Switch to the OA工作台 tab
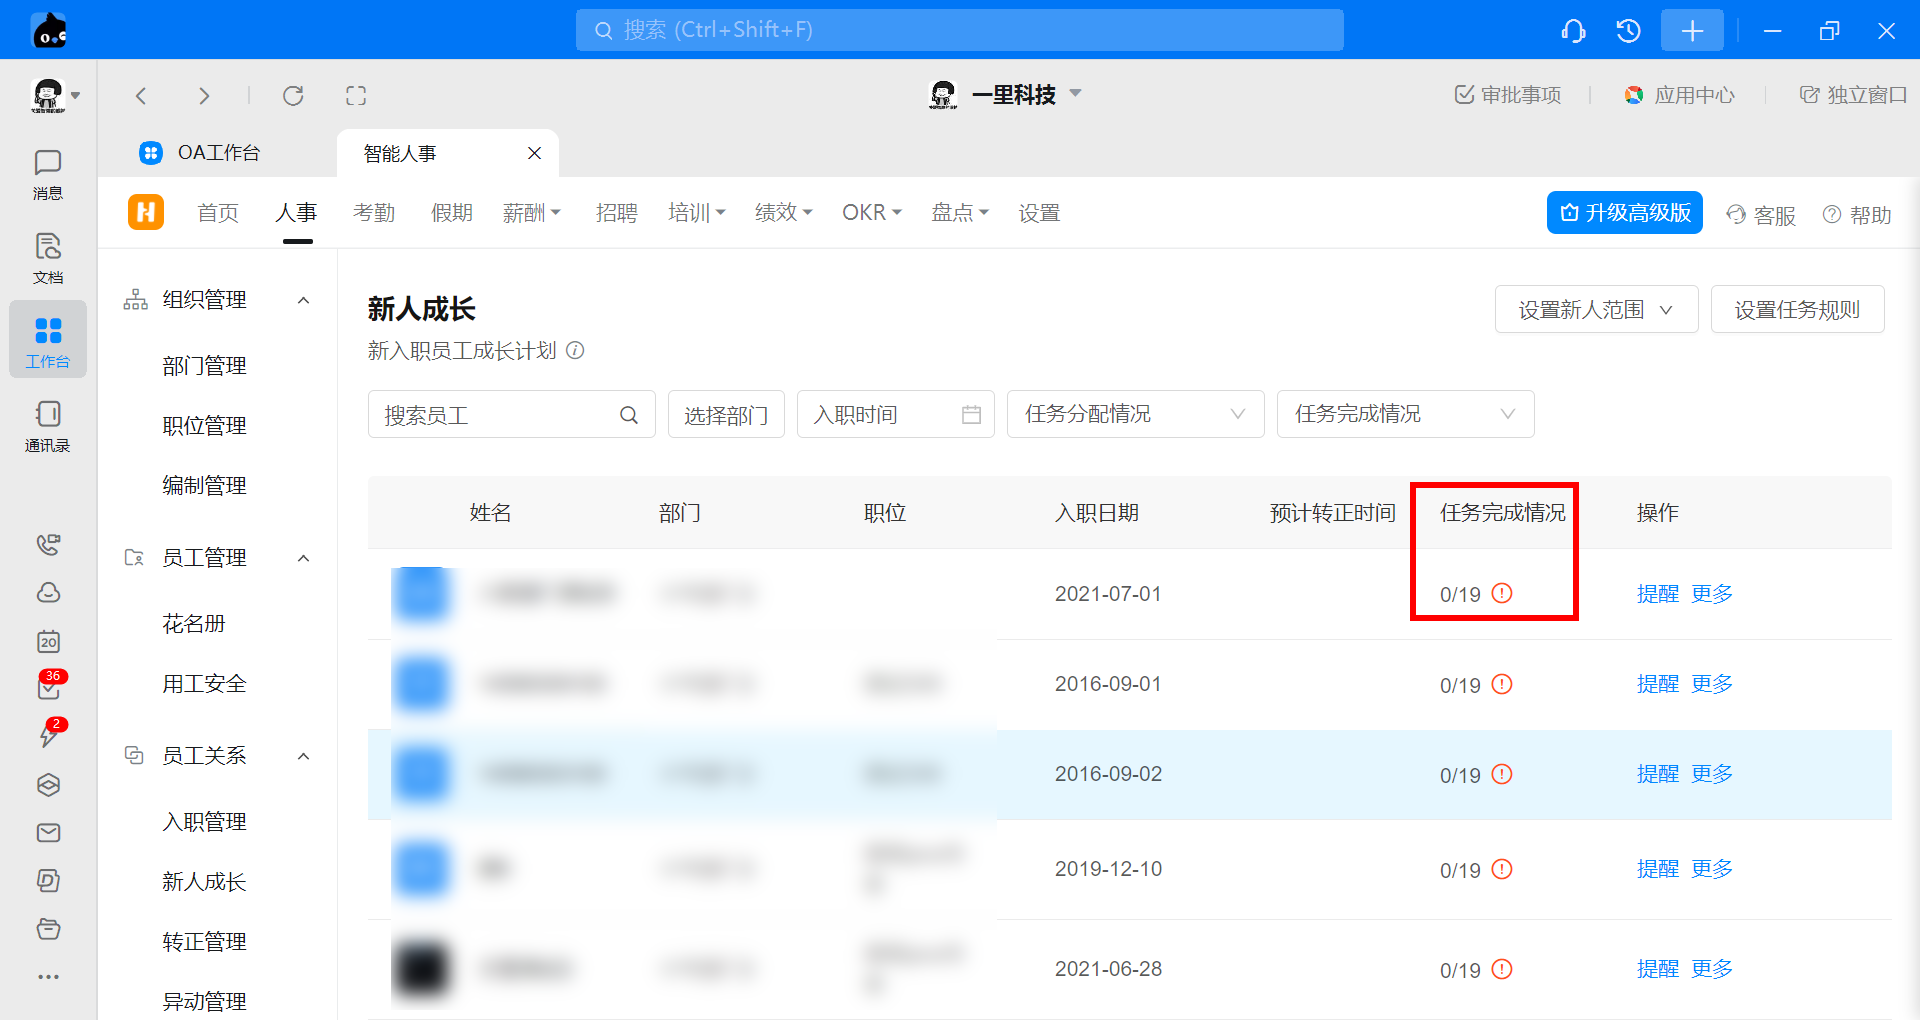Image resolution: width=1920 pixels, height=1020 pixels. pos(218,153)
